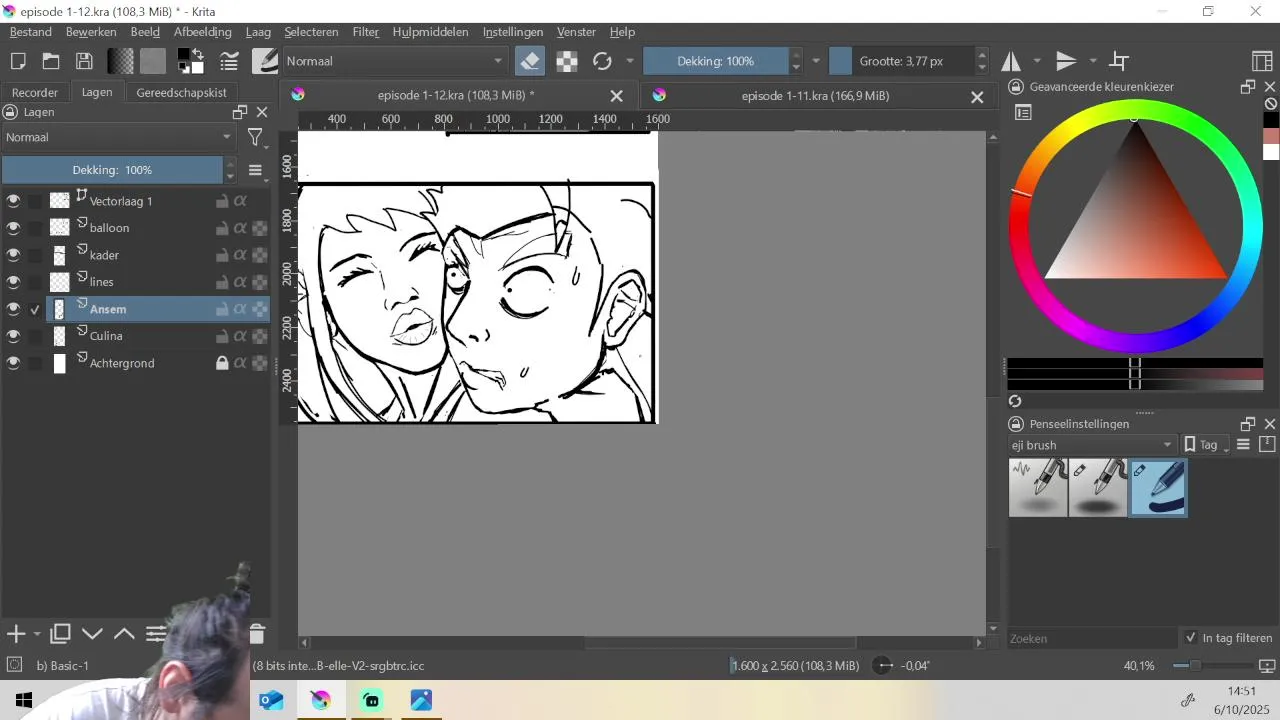The image size is (1280, 720).
Task: Move layer up arrow
Action: click(x=124, y=634)
